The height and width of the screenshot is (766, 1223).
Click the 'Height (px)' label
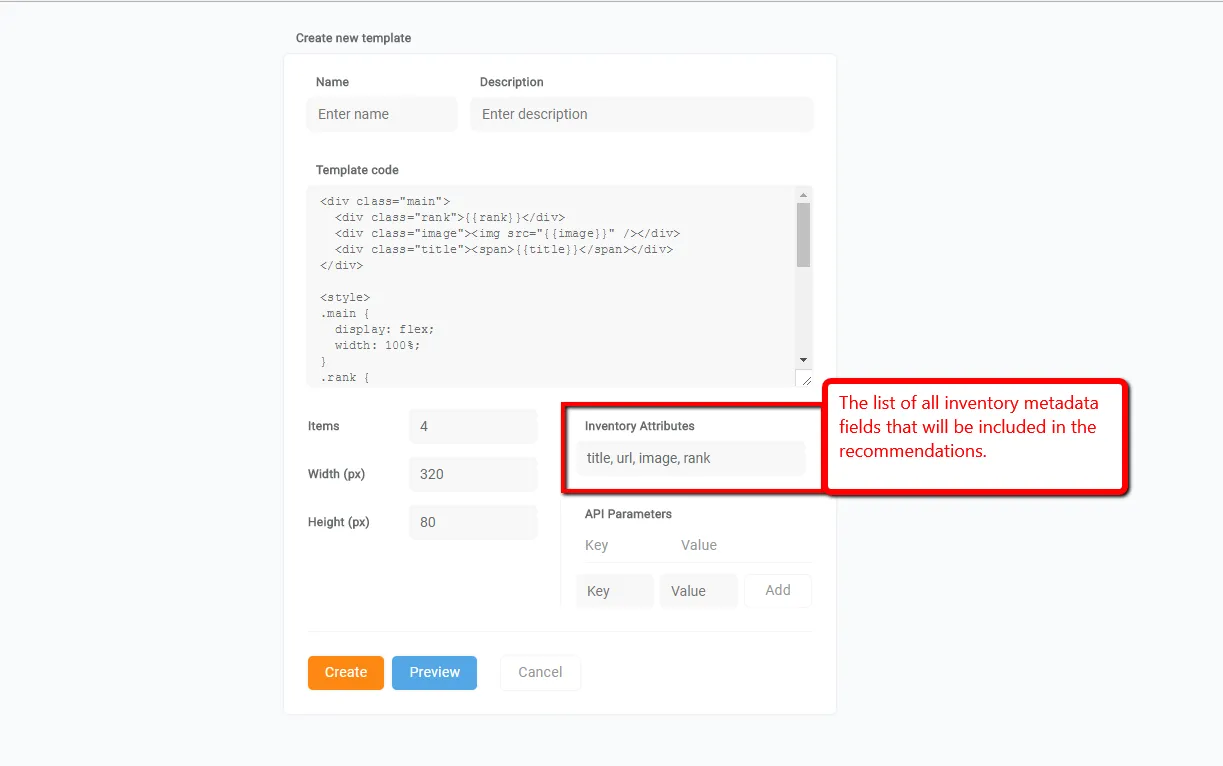pyautogui.click(x=339, y=522)
